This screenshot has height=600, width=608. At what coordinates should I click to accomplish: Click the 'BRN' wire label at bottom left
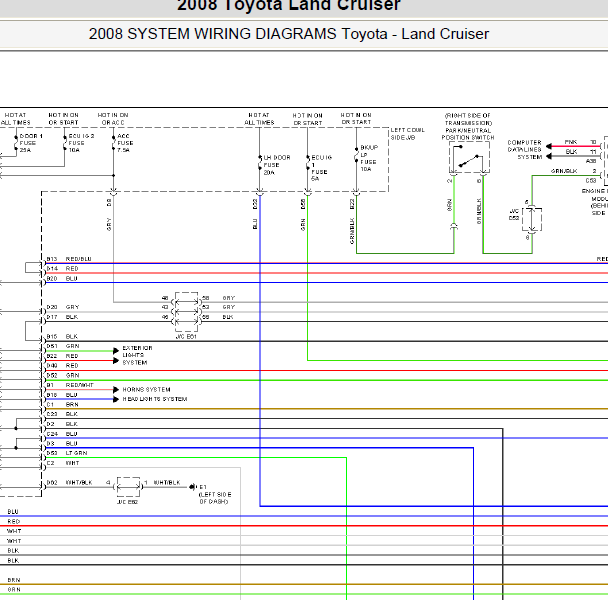point(14,580)
